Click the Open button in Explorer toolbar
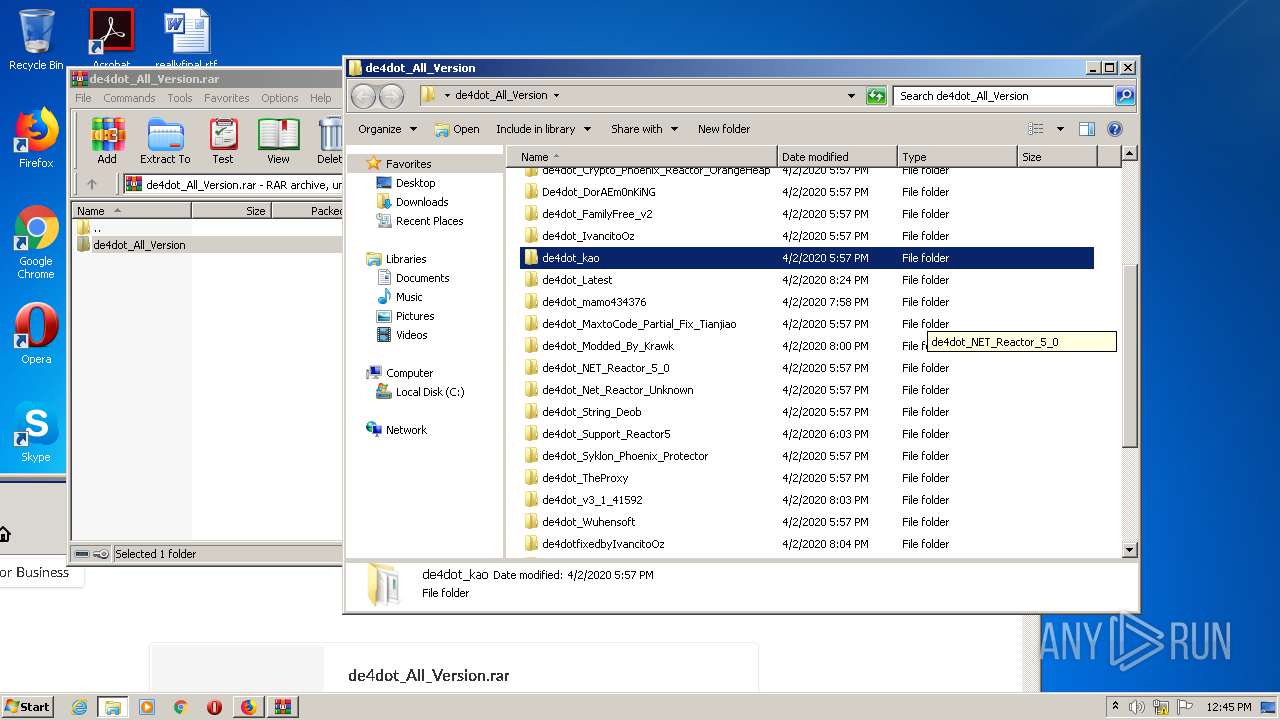The image size is (1280, 720). [x=457, y=129]
